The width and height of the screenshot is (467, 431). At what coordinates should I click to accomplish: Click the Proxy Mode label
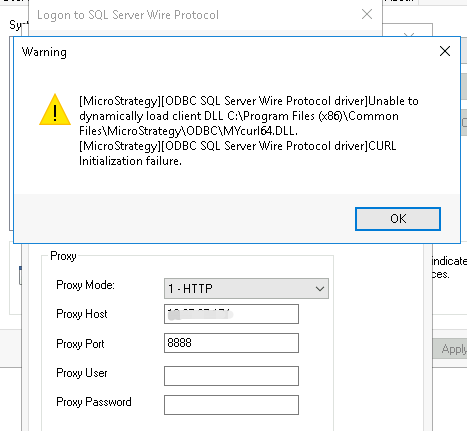[x=85, y=285]
